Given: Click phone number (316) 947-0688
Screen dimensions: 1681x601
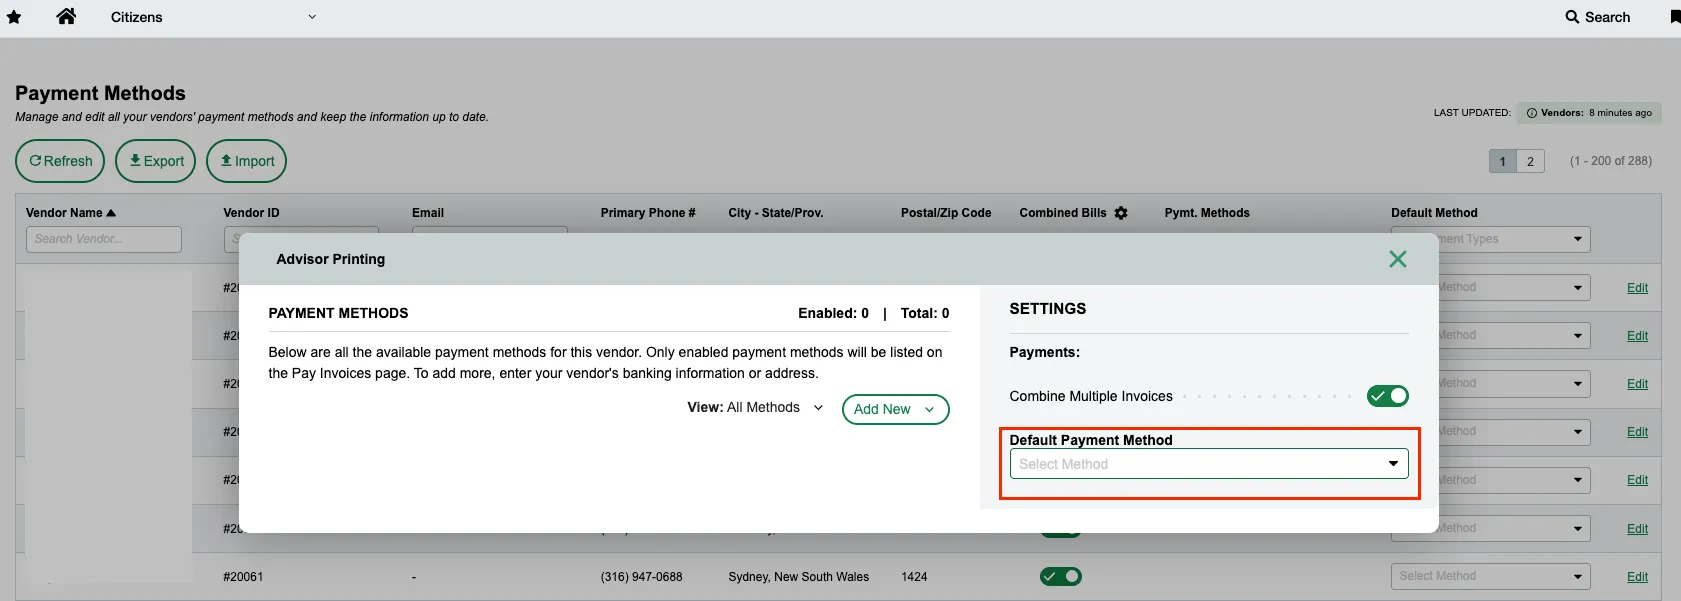Looking at the screenshot, I should point(642,577).
